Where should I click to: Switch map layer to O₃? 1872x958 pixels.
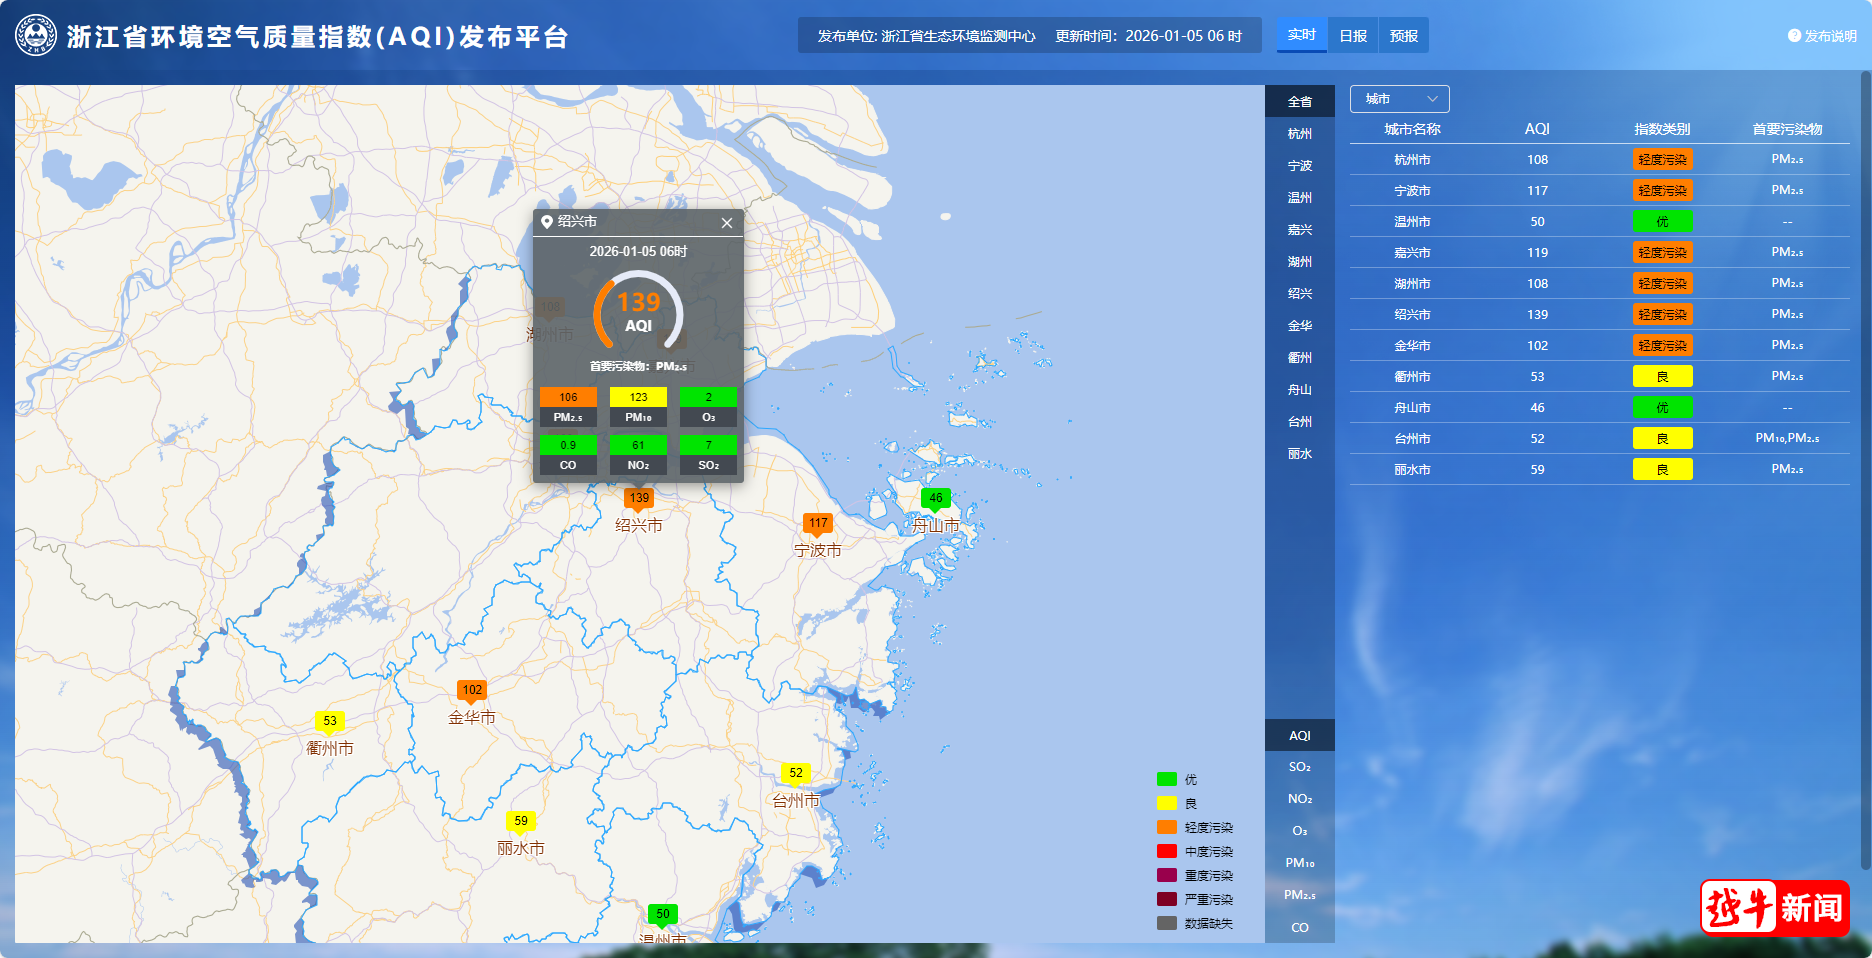coord(1299,831)
